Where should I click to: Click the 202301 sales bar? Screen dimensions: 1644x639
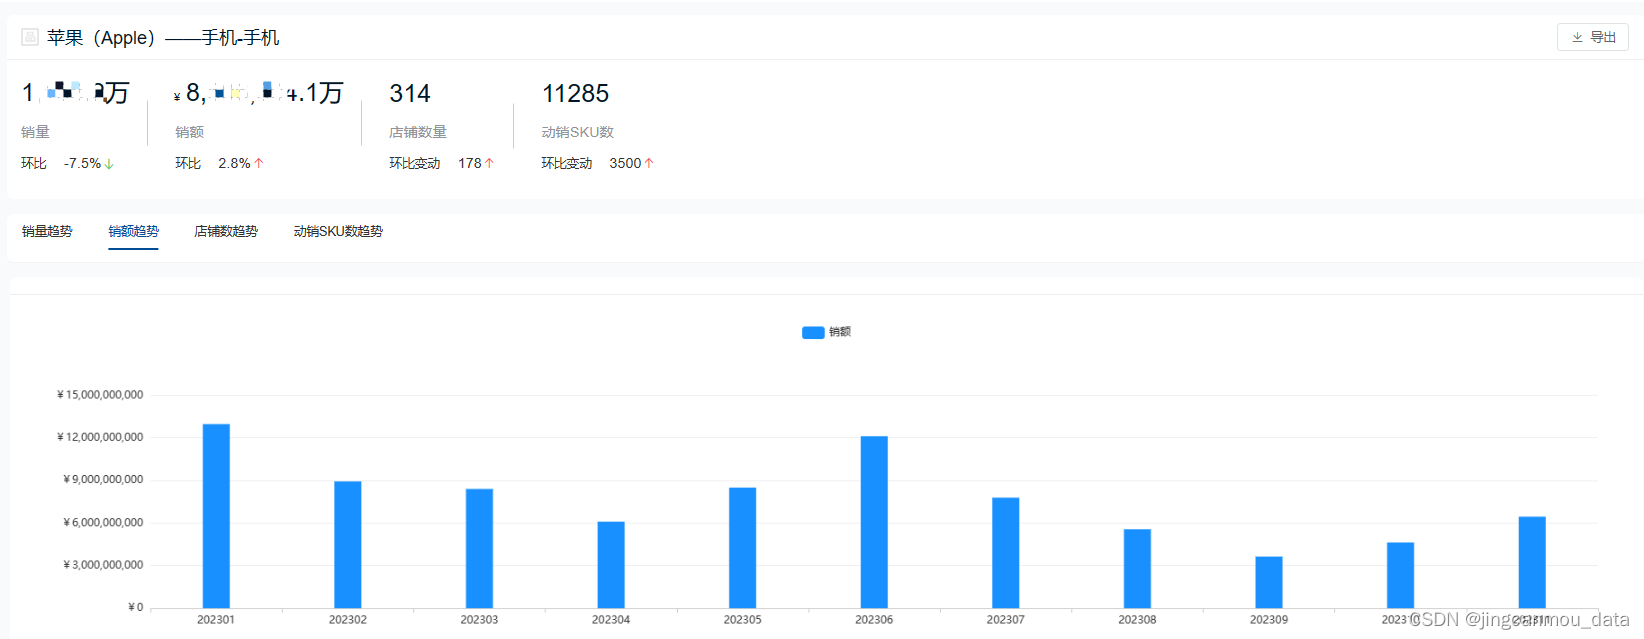pos(216,516)
